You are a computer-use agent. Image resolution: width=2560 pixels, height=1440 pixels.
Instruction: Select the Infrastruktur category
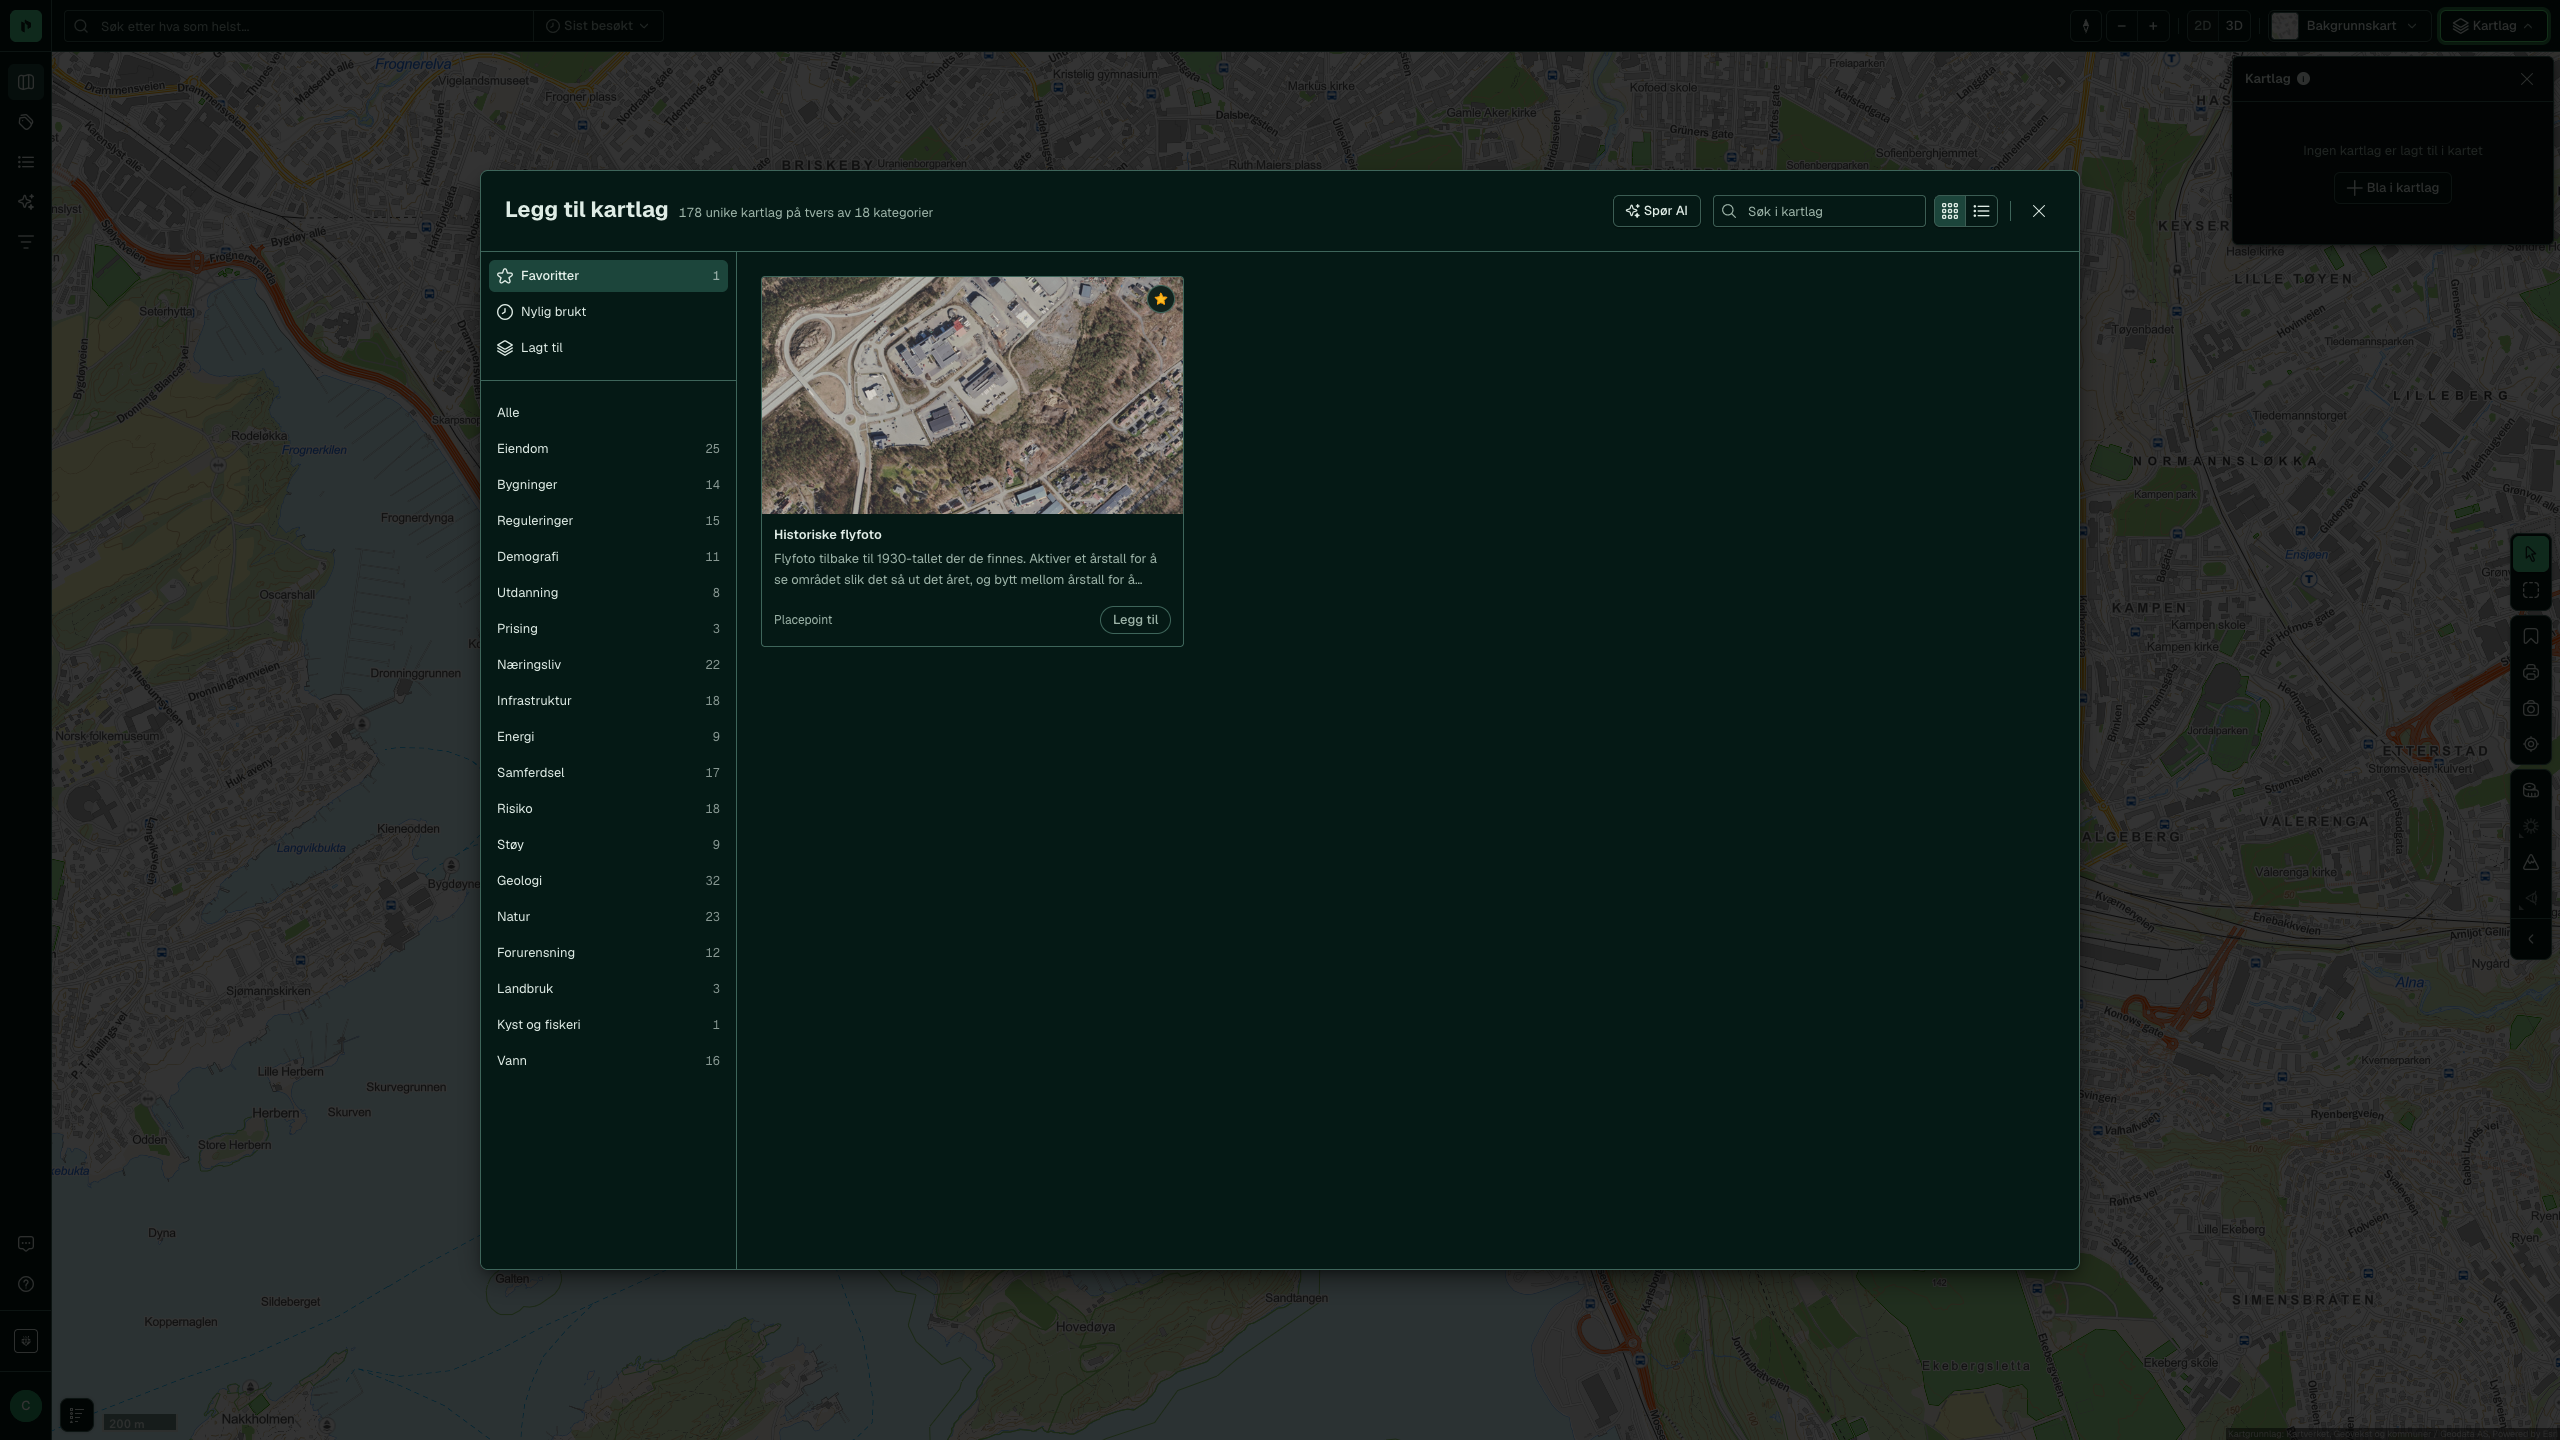tap(608, 701)
